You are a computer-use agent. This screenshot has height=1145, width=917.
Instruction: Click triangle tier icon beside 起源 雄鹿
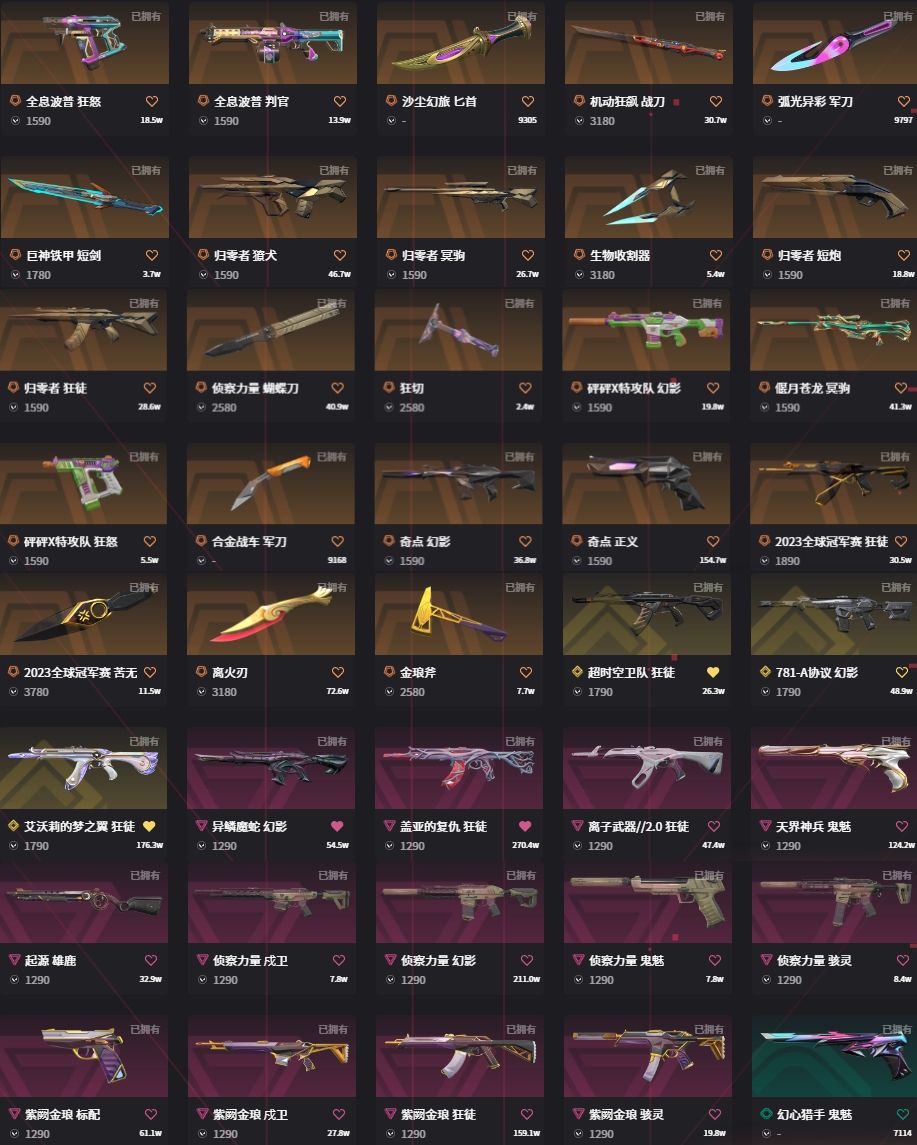pyautogui.click(x=14, y=960)
